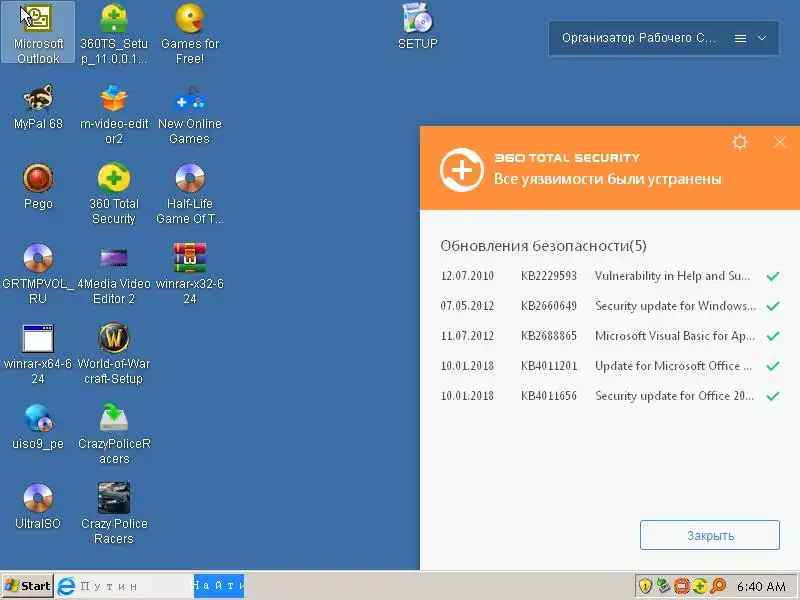Launch 360 Total Security desktop shortcut

tap(114, 194)
